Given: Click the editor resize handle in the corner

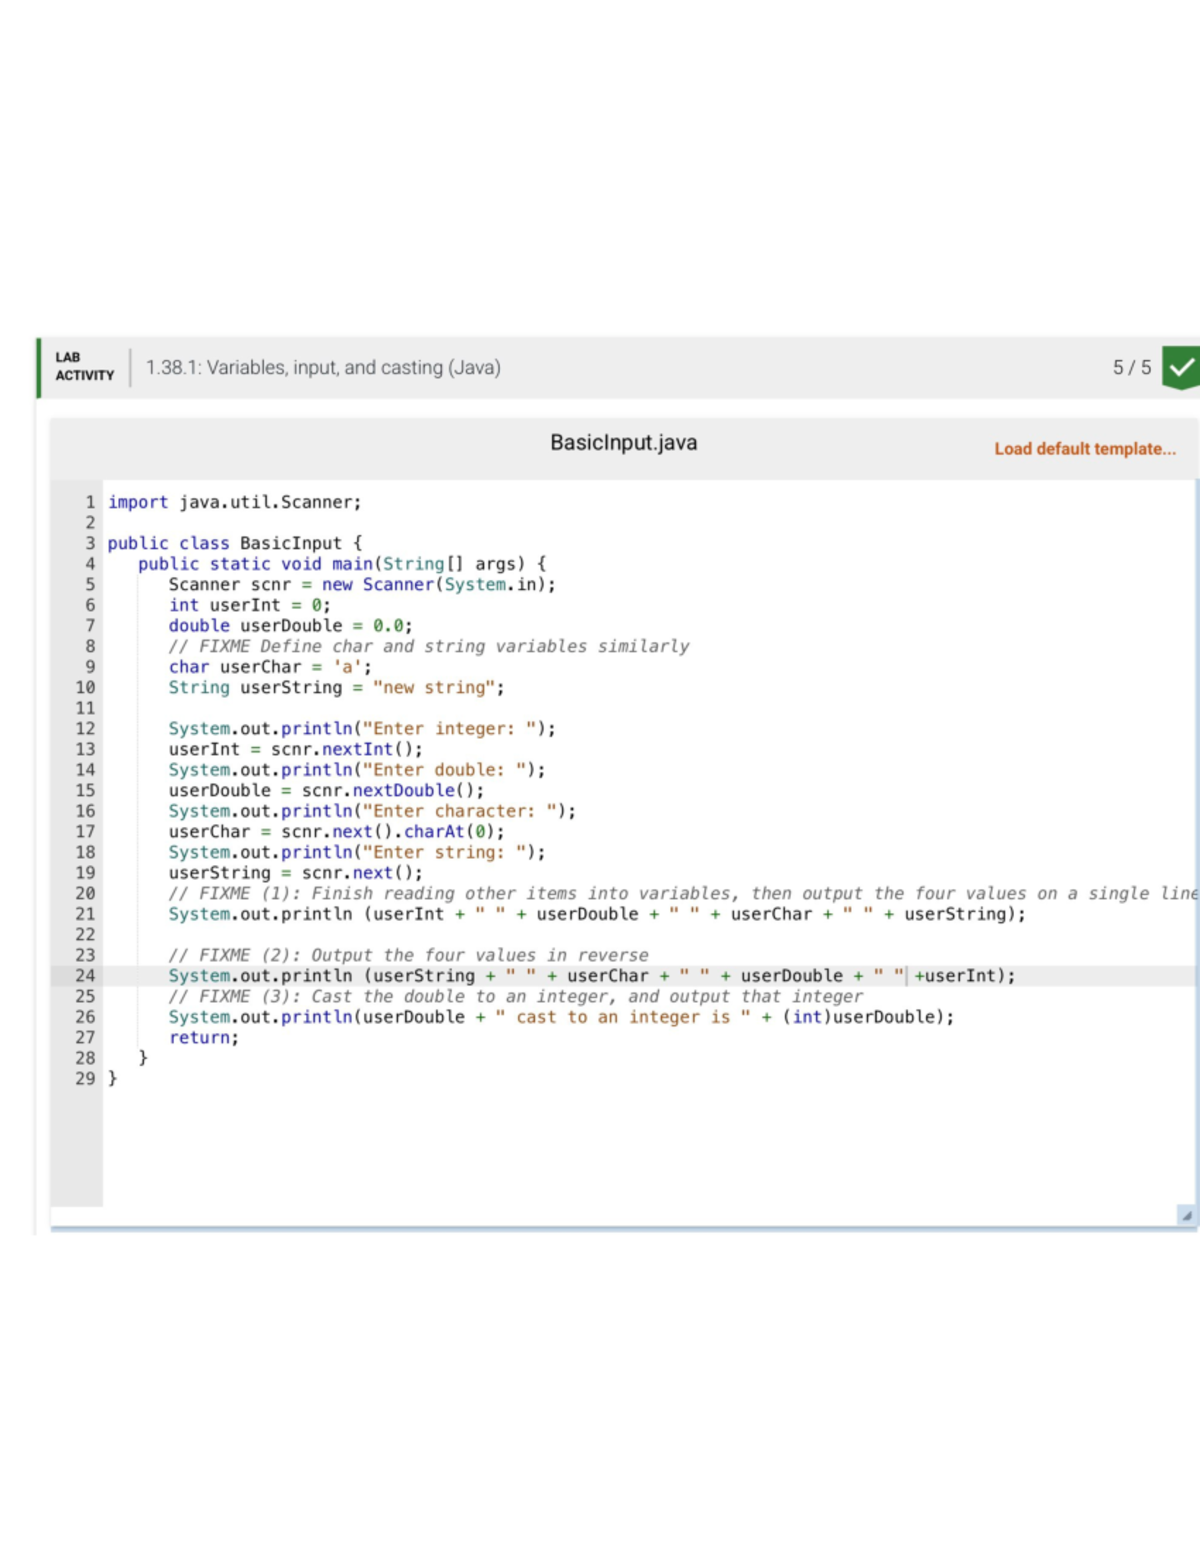Looking at the screenshot, I should coord(1186,1215).
